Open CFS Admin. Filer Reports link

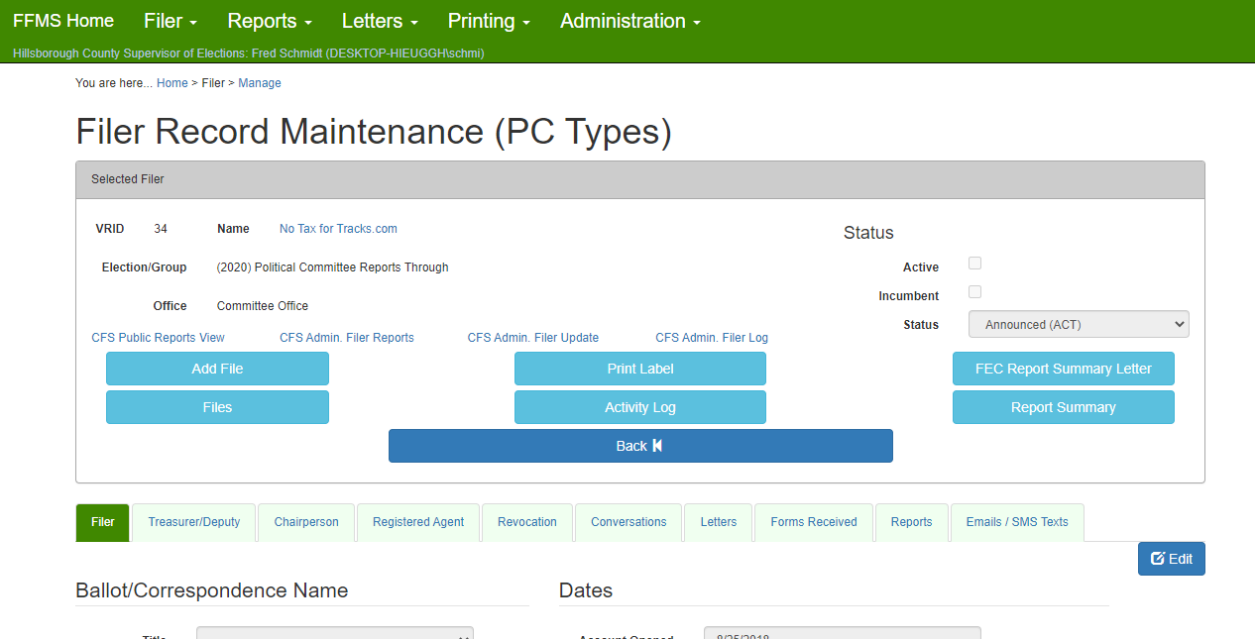pos(347,338)
